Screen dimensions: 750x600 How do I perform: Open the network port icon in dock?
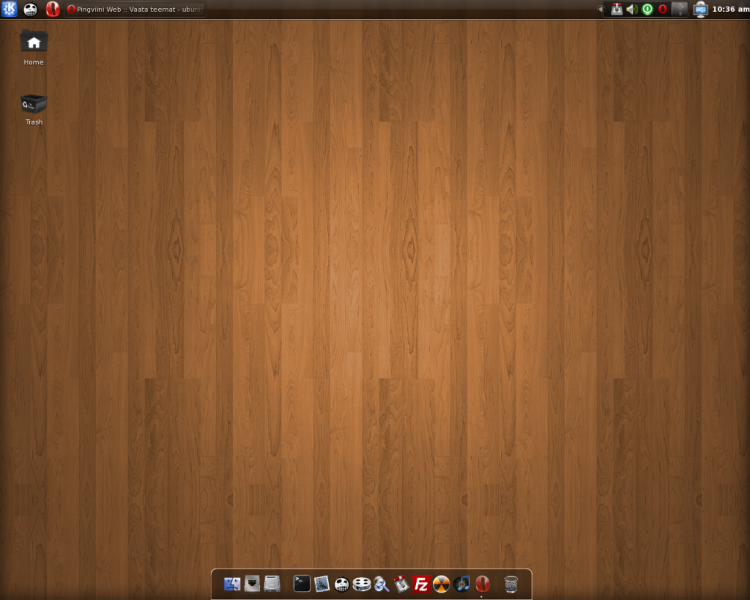(x=252, y=584)
